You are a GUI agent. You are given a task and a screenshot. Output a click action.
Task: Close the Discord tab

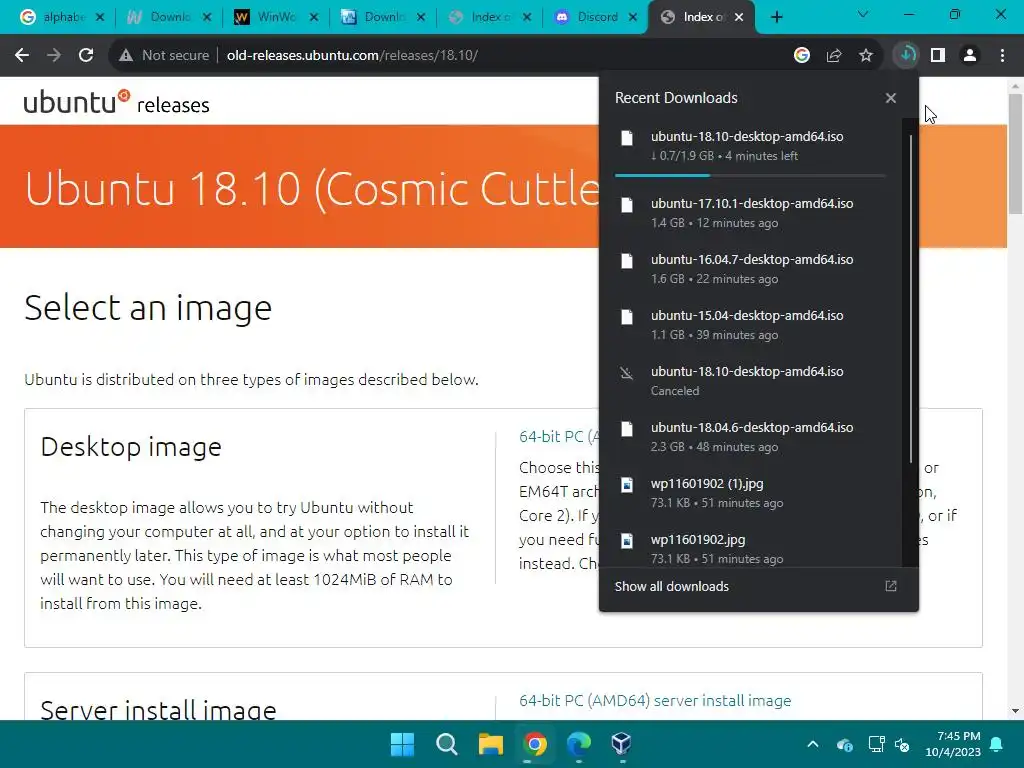pos(633,17)
